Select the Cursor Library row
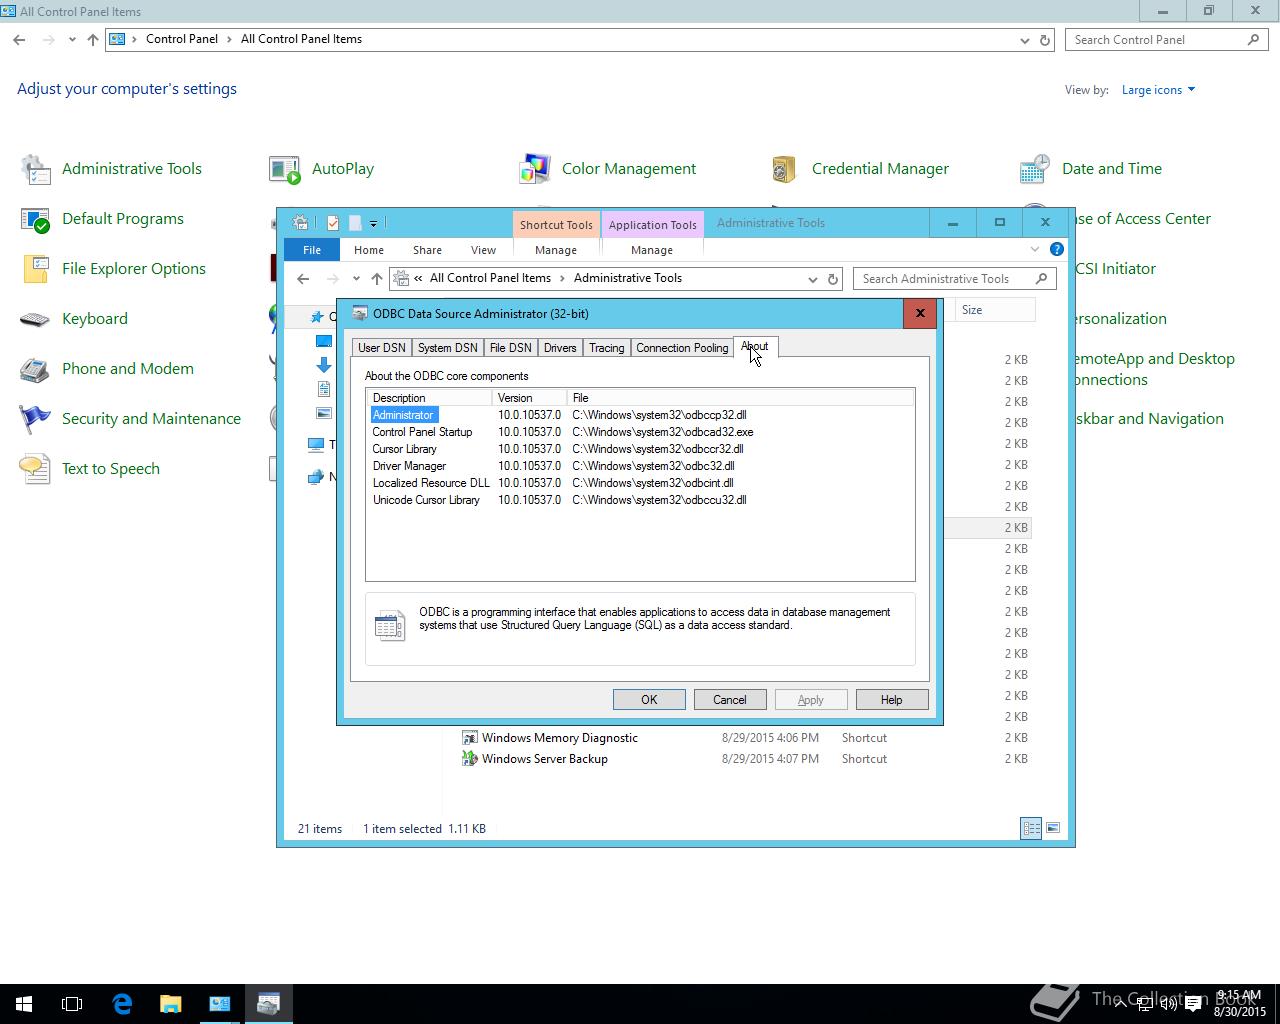 [640, 449]
